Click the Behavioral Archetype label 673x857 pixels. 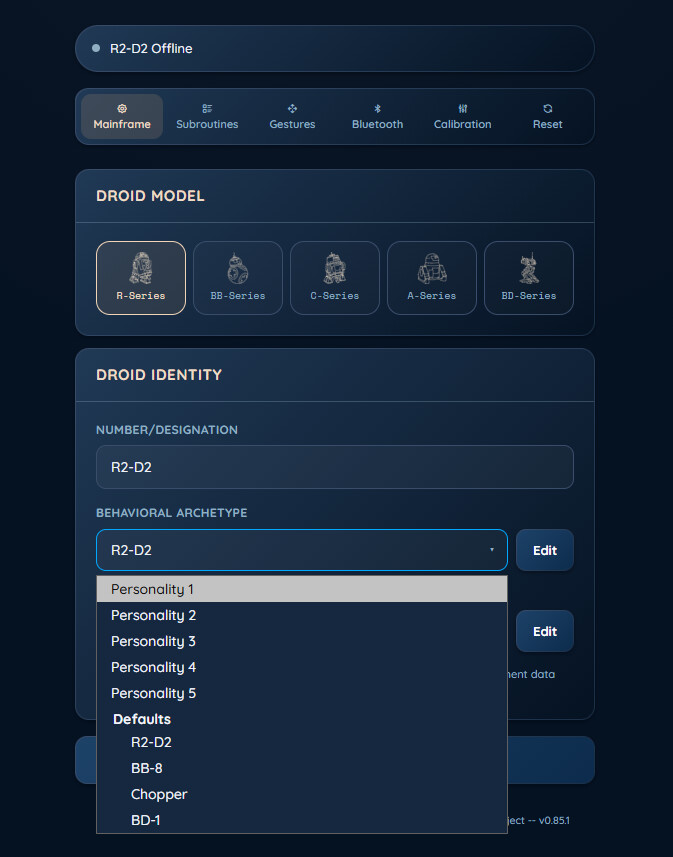[172, 513]
